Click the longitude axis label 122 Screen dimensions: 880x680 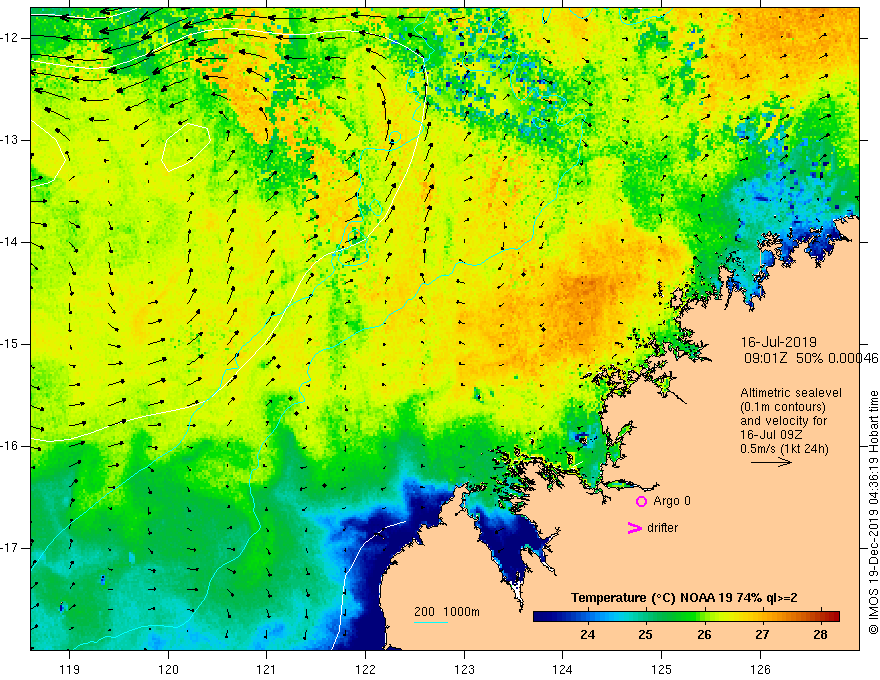coord(365,669)
